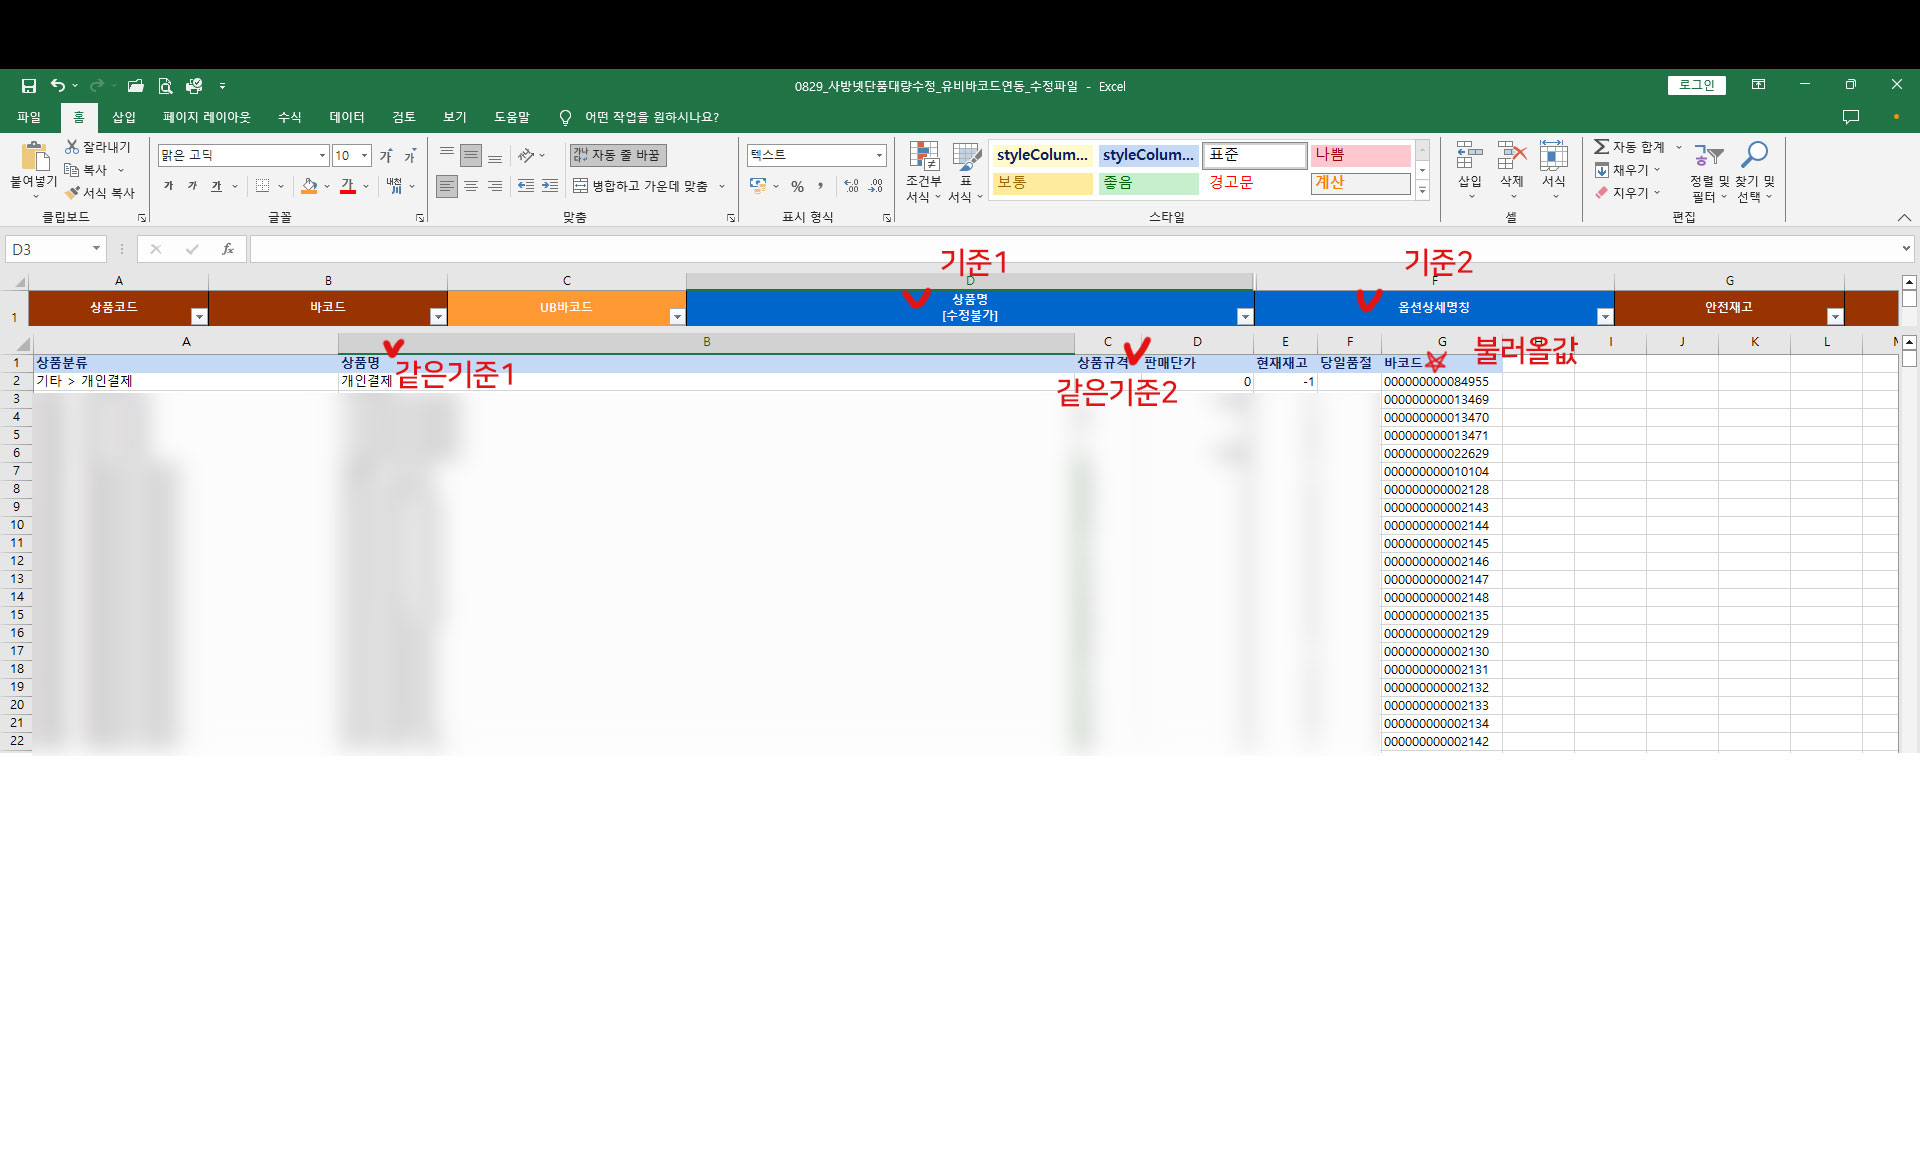This screenshot has width=1920, height=1149.
Task: Align text to the left
Action: [x=446, y=186]
